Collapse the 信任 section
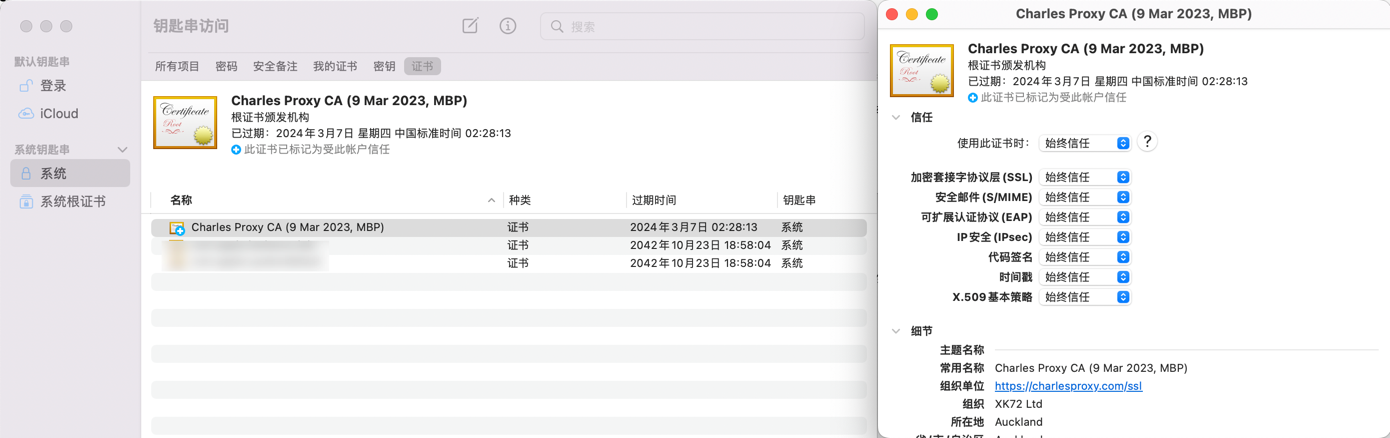1390x438 pixels. [896, 118]
